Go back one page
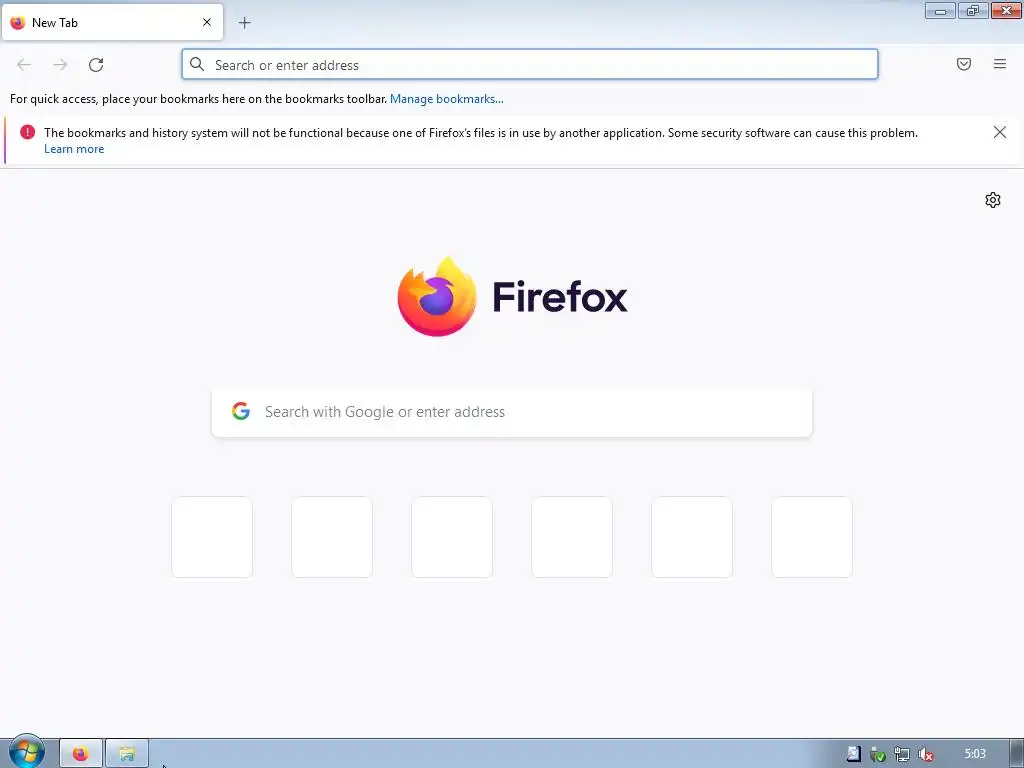The image size is (1024, 768). (24, 65)
